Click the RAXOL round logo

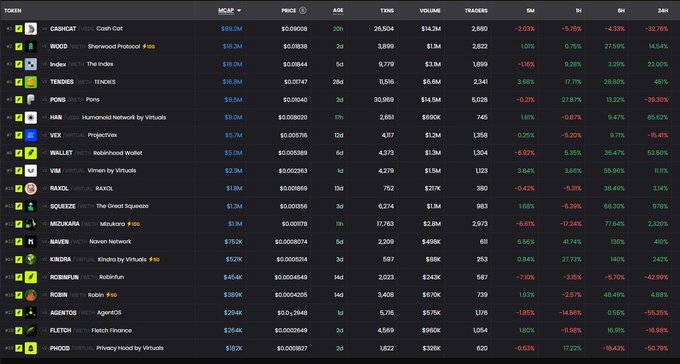click(31, 189)
